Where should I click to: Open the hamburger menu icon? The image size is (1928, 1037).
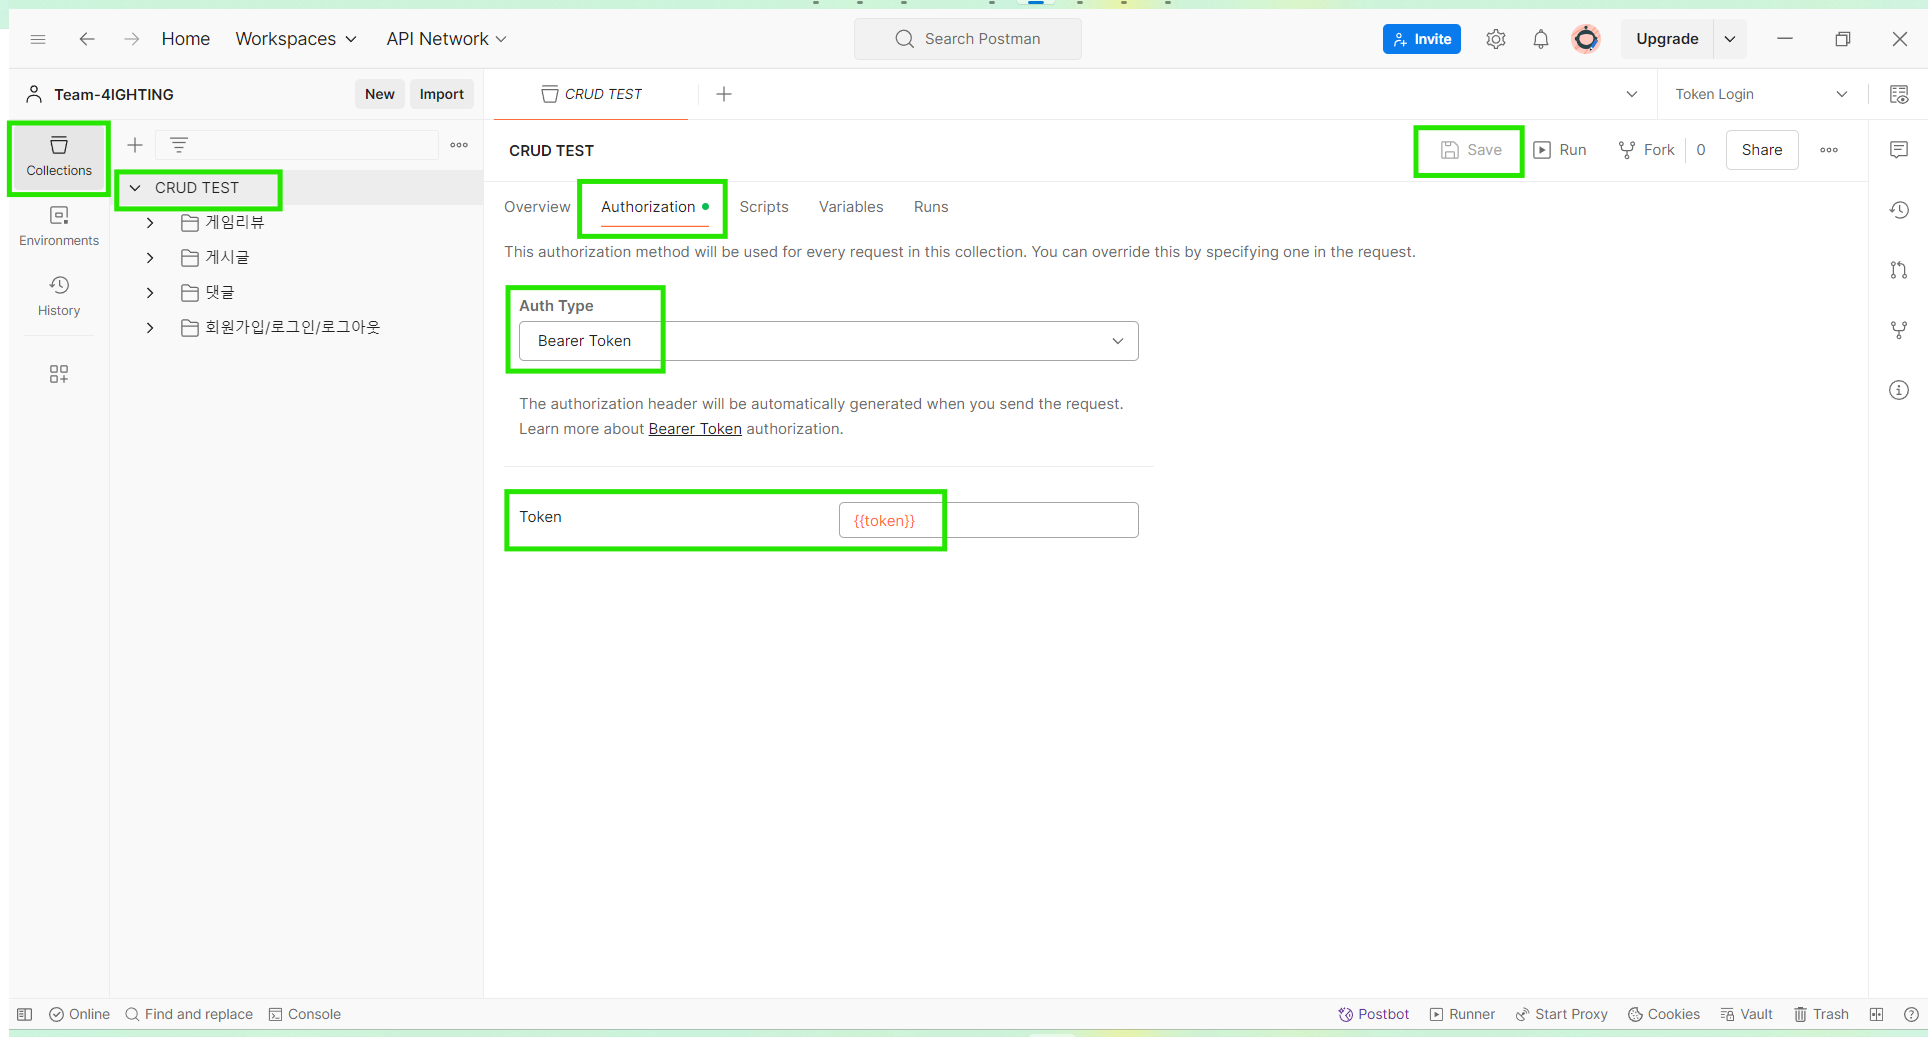tap(38, 39)
